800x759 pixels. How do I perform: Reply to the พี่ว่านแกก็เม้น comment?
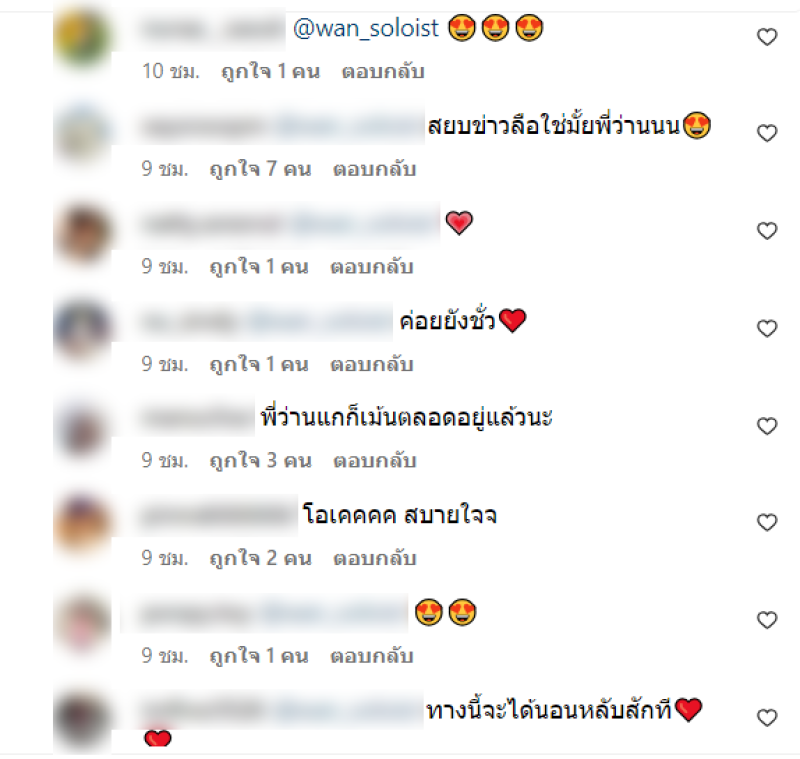(x=374, y=461)
